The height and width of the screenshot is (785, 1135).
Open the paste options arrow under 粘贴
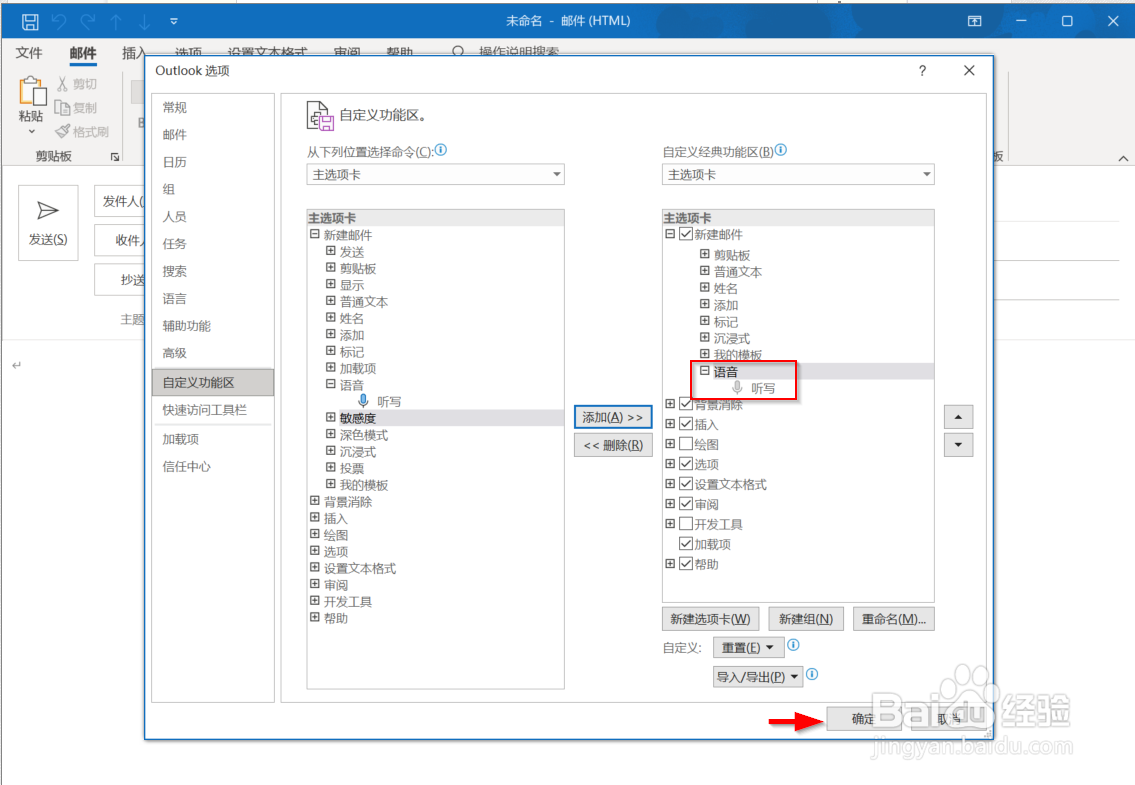point(32,131)
